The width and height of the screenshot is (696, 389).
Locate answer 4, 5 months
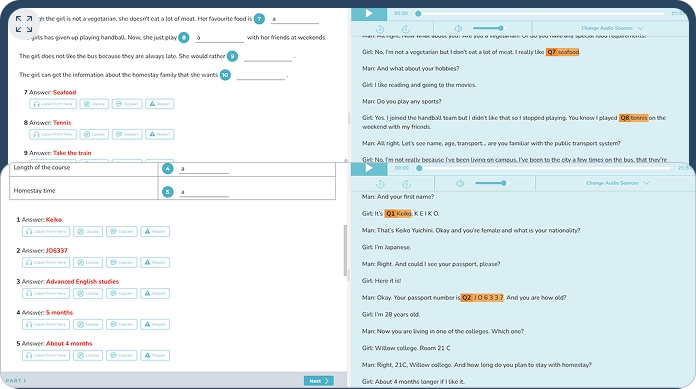88,325
